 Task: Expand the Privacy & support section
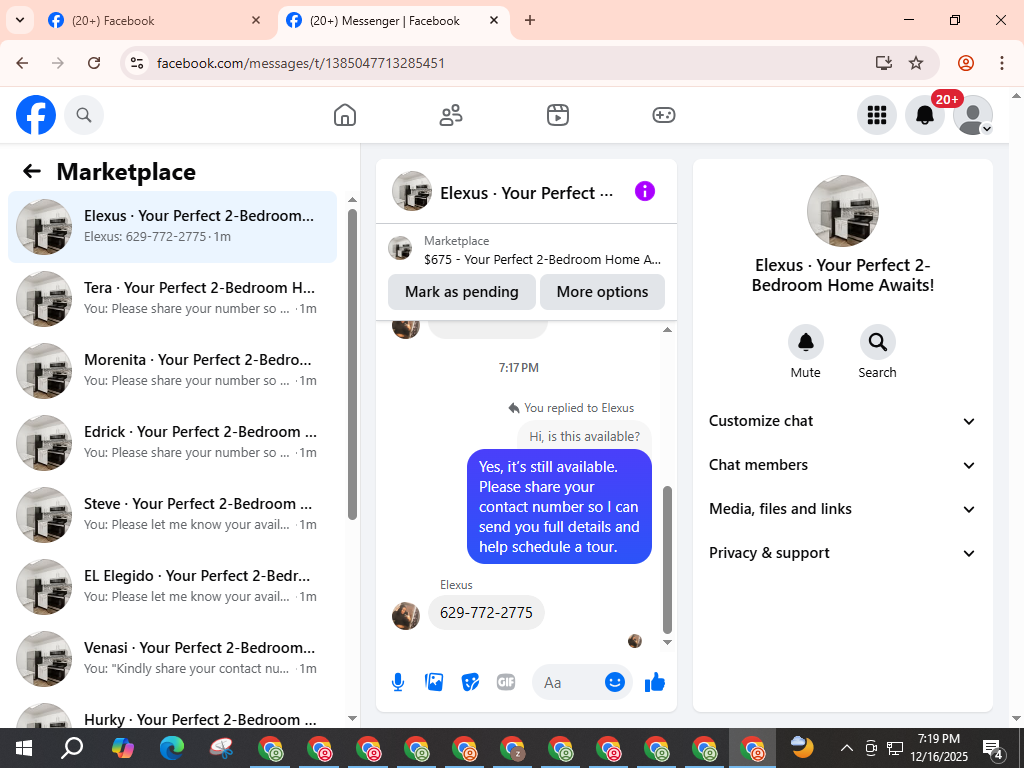842,553
